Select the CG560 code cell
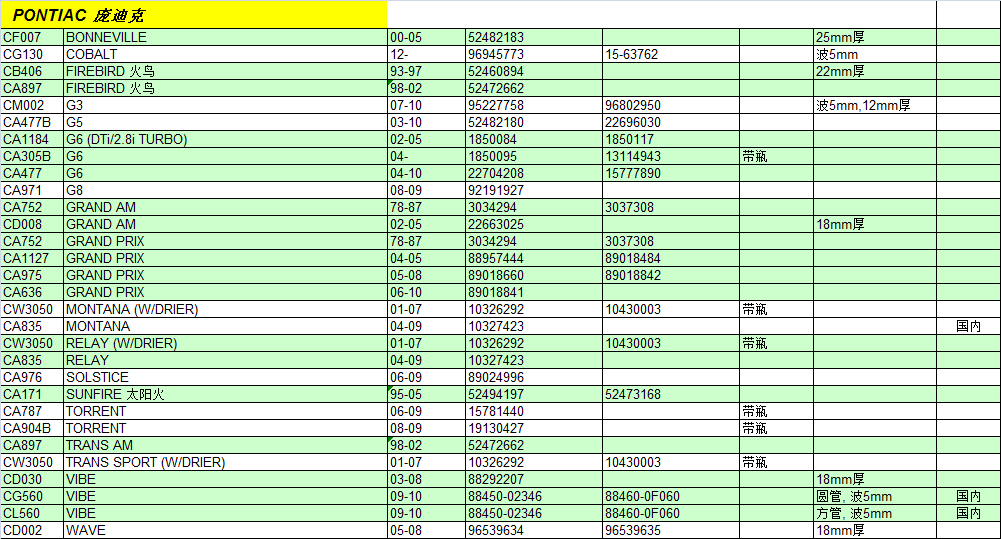 [x=32, y=496]
